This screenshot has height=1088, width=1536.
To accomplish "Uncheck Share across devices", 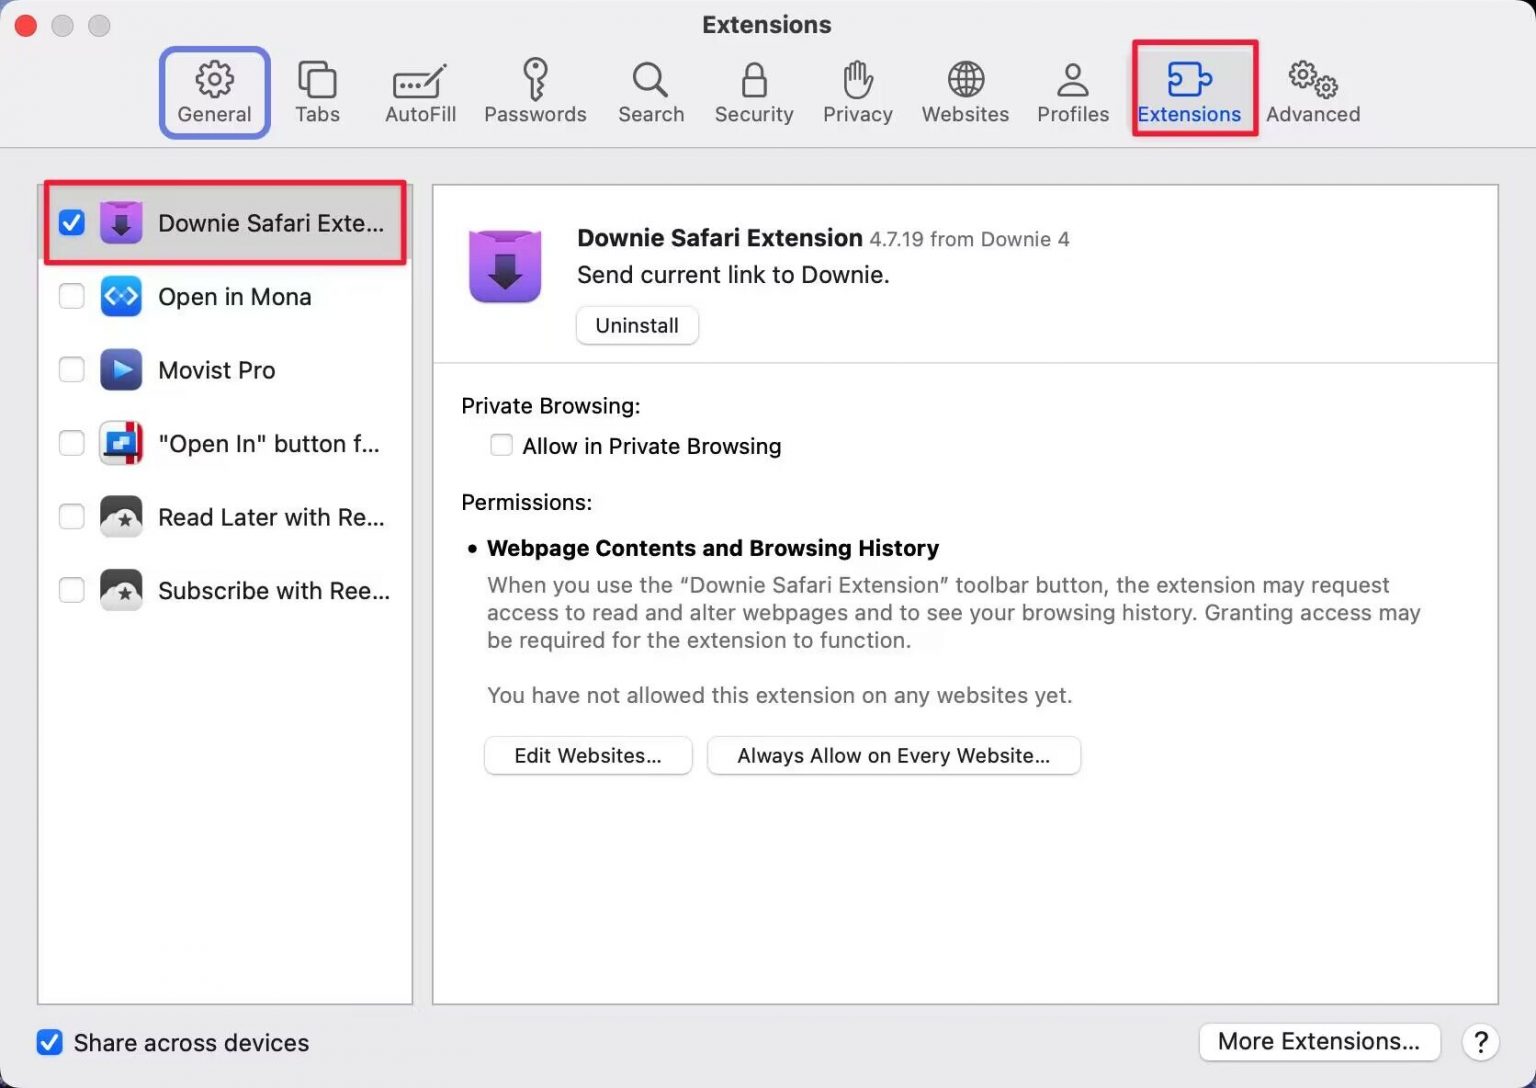I will pos(50,1042).
